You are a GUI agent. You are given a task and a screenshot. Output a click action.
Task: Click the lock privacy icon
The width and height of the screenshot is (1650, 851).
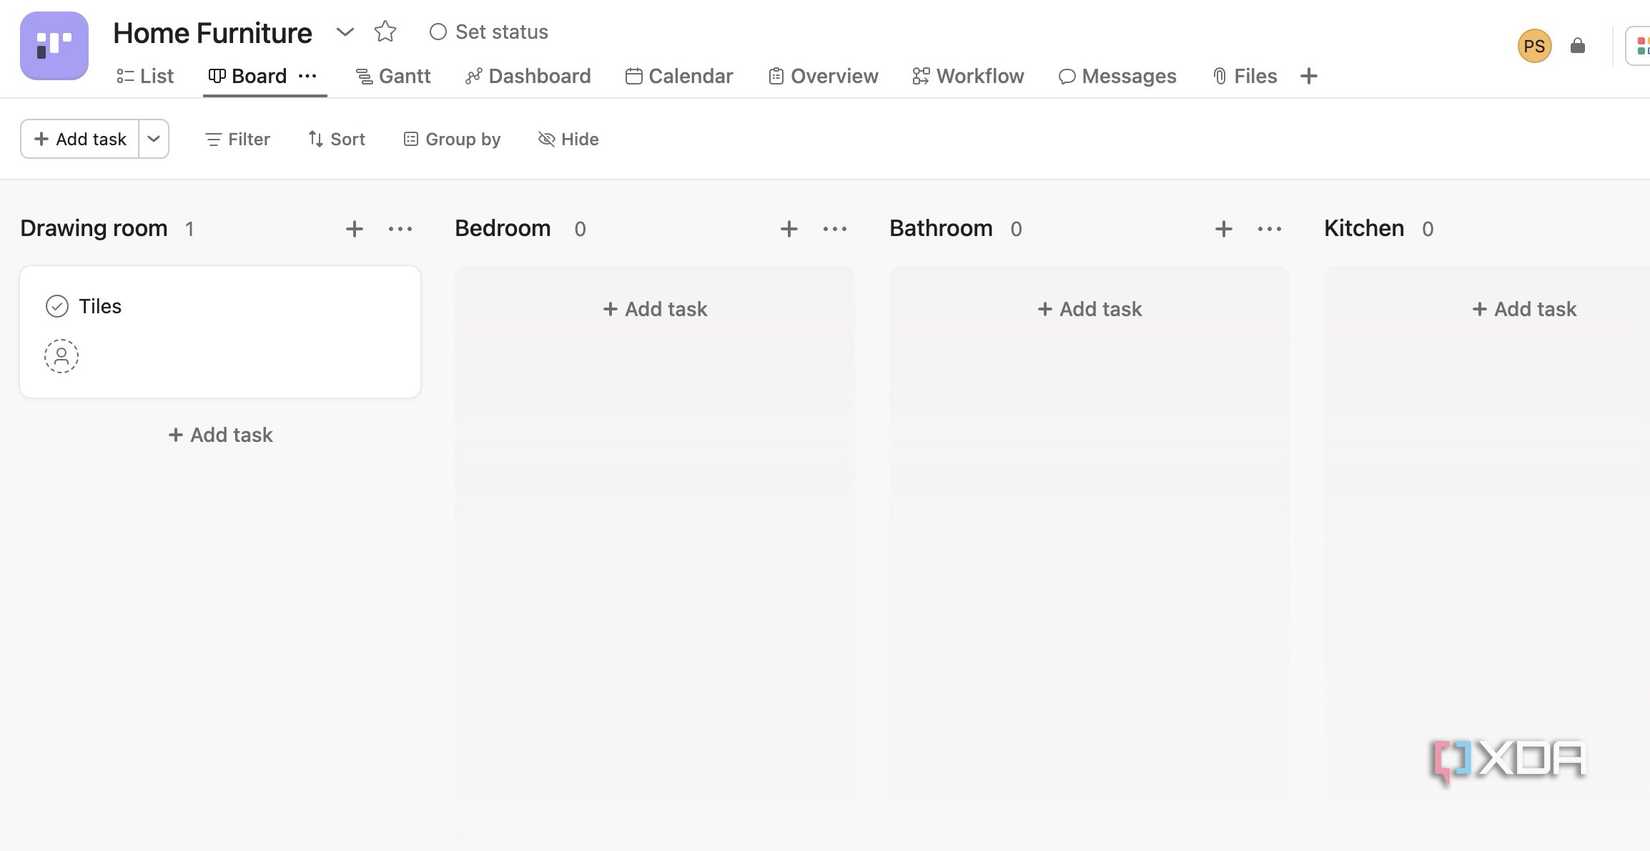pos(1578,46)
